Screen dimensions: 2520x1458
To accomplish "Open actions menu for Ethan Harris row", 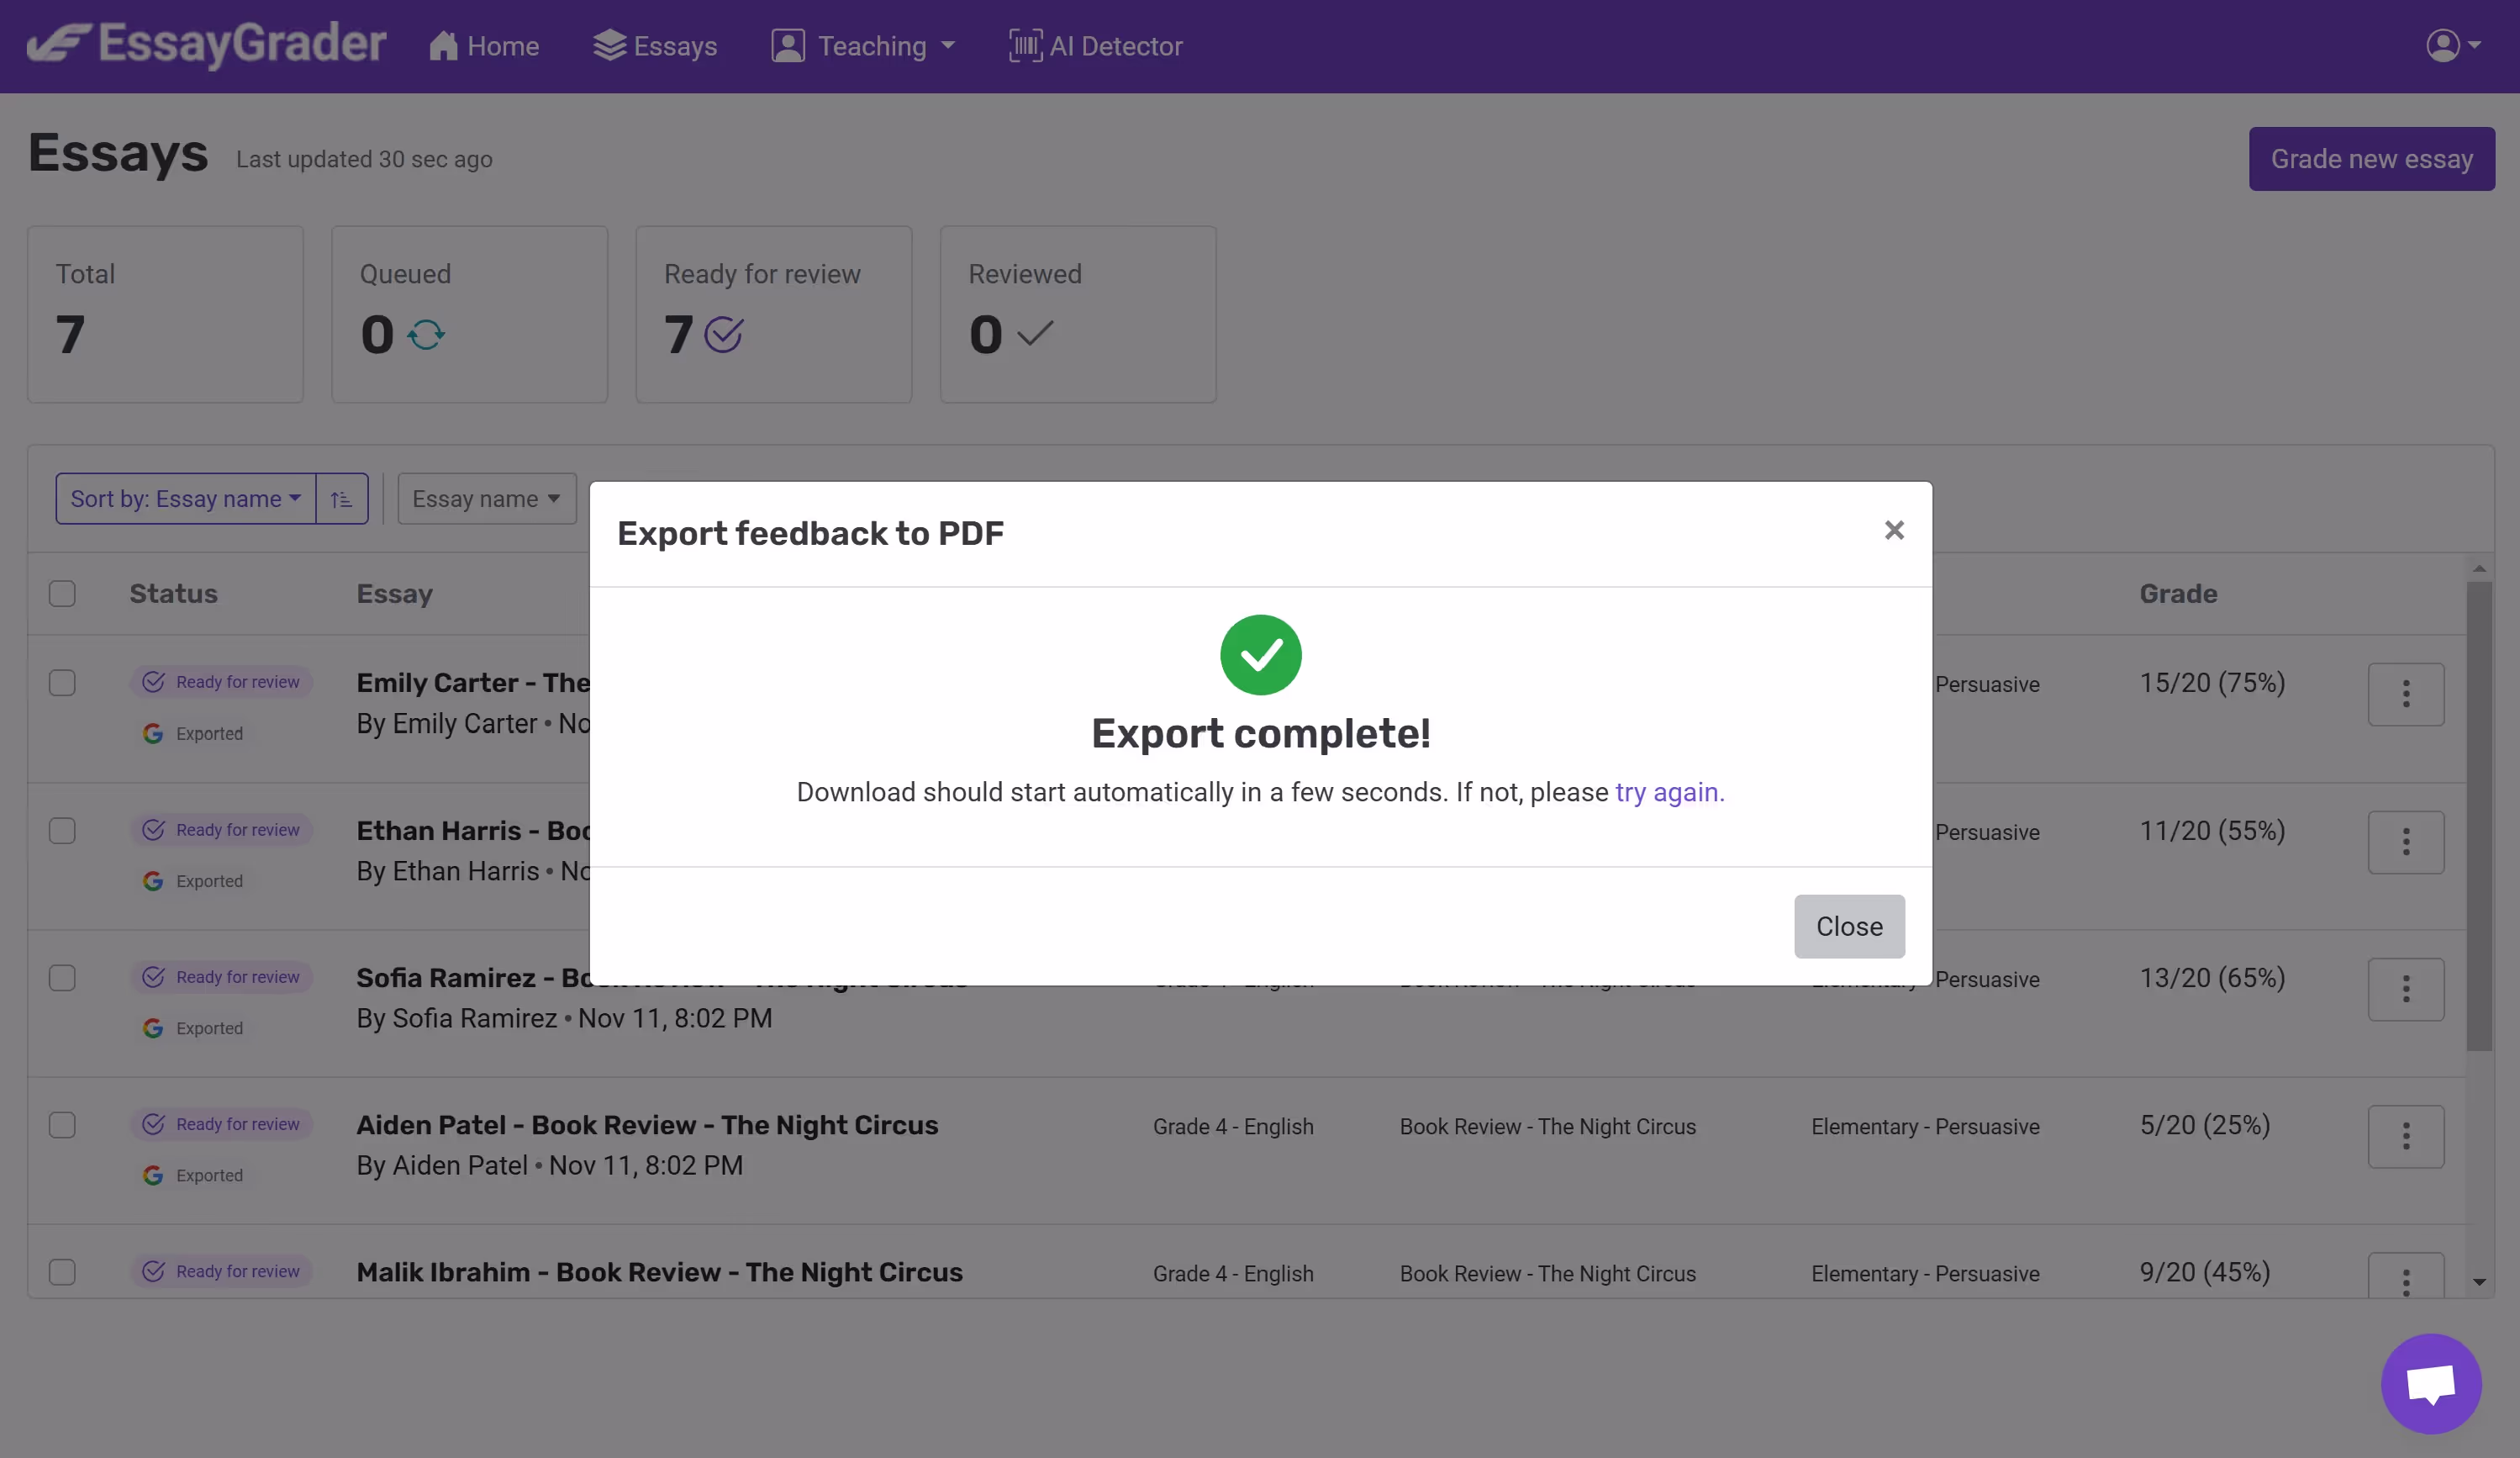I will tap(2406, 842).
